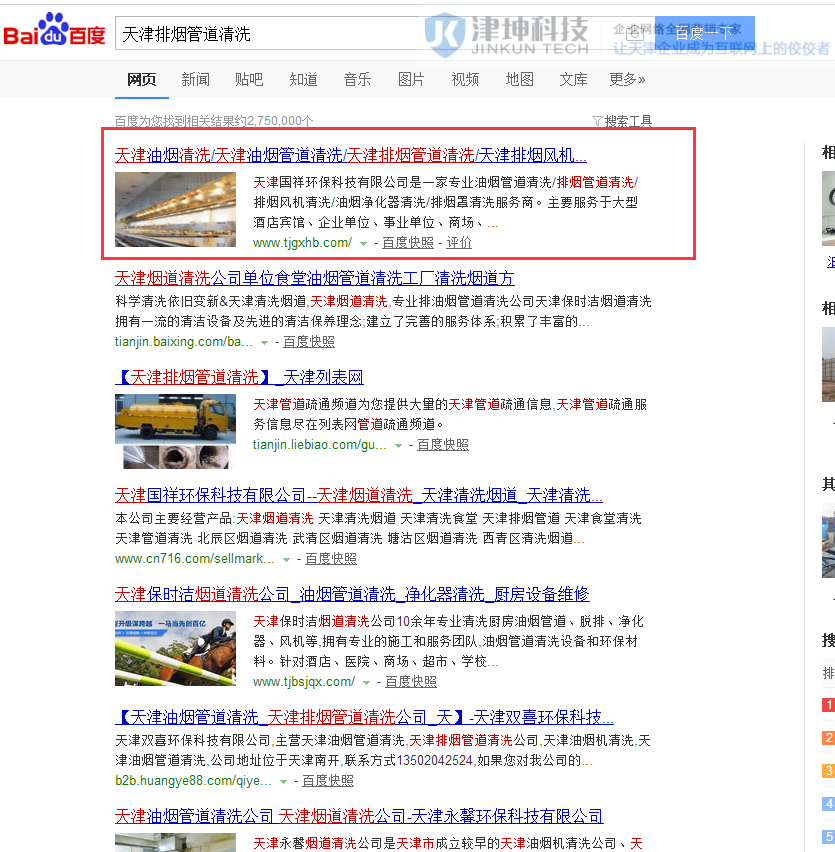This screenshot has width=835, height=852.
Task: Open the 视频 tab
Action: coord(465,80)
